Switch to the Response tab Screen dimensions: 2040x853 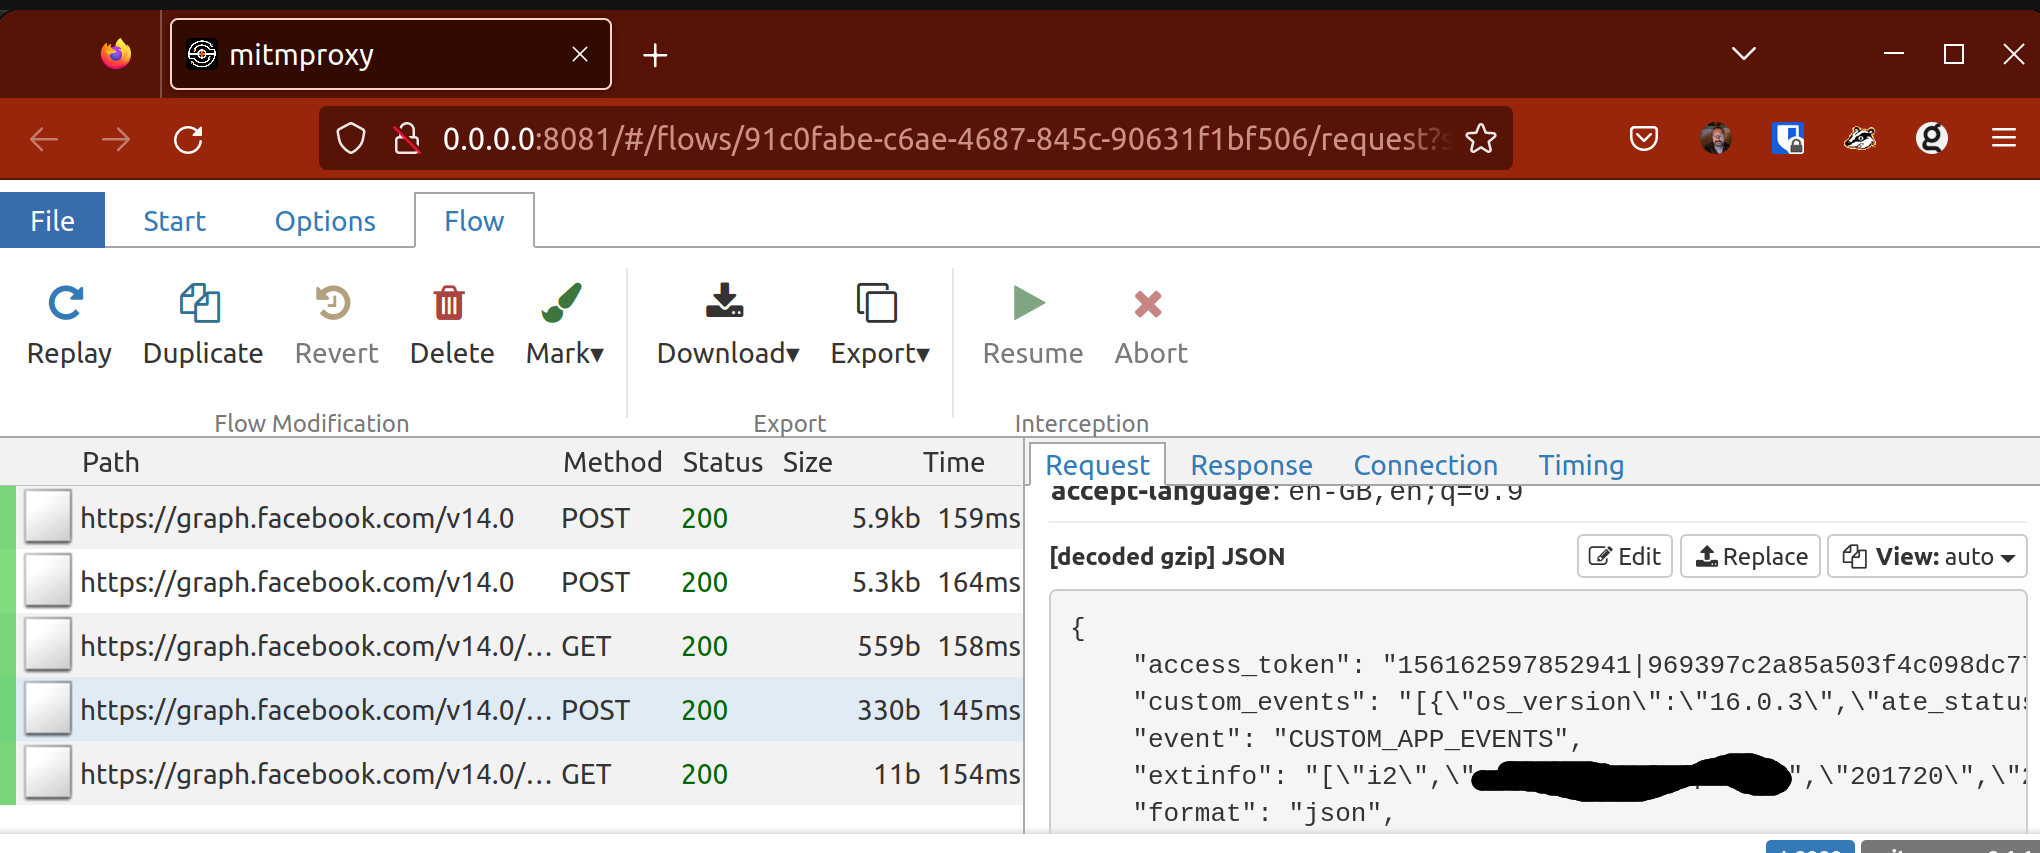1251,465
